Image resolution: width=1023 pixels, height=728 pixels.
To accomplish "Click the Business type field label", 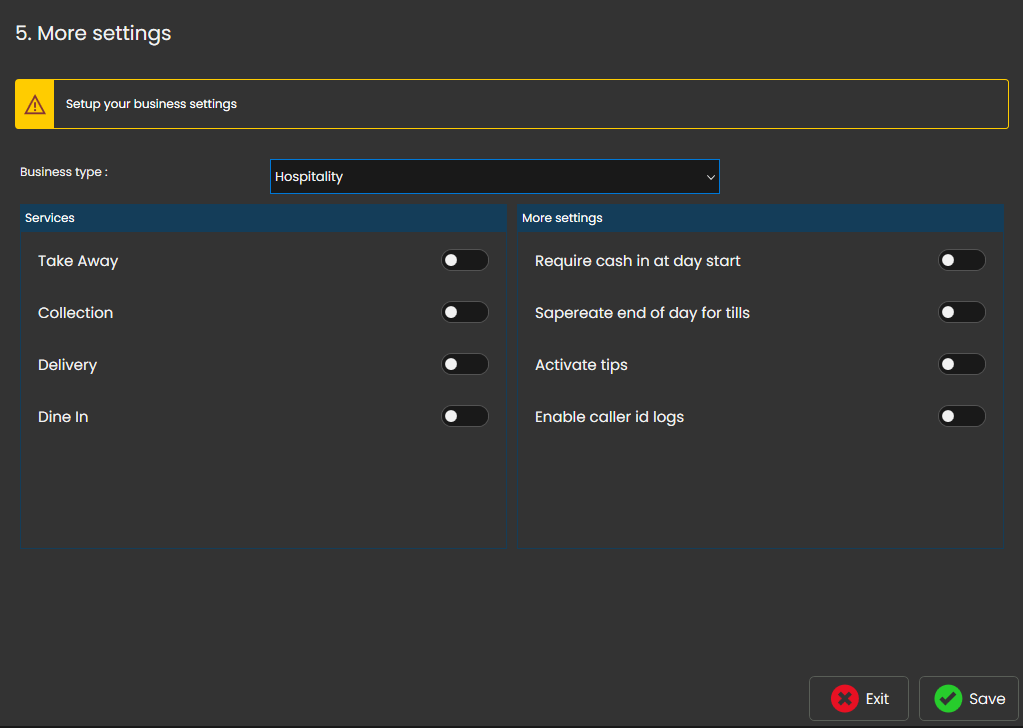I will [64, 172].
